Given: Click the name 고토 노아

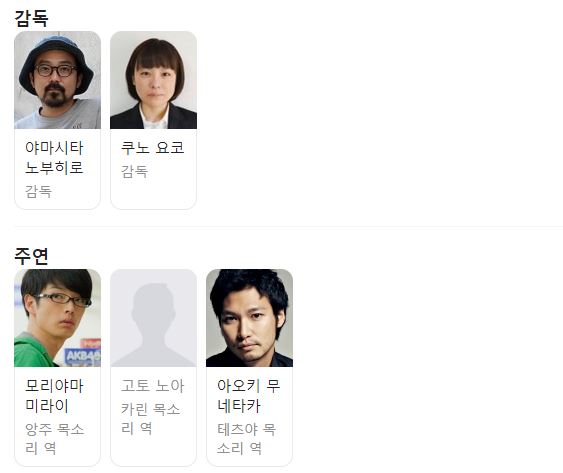Looking at the screenshot, I should [x=153, y=386].
